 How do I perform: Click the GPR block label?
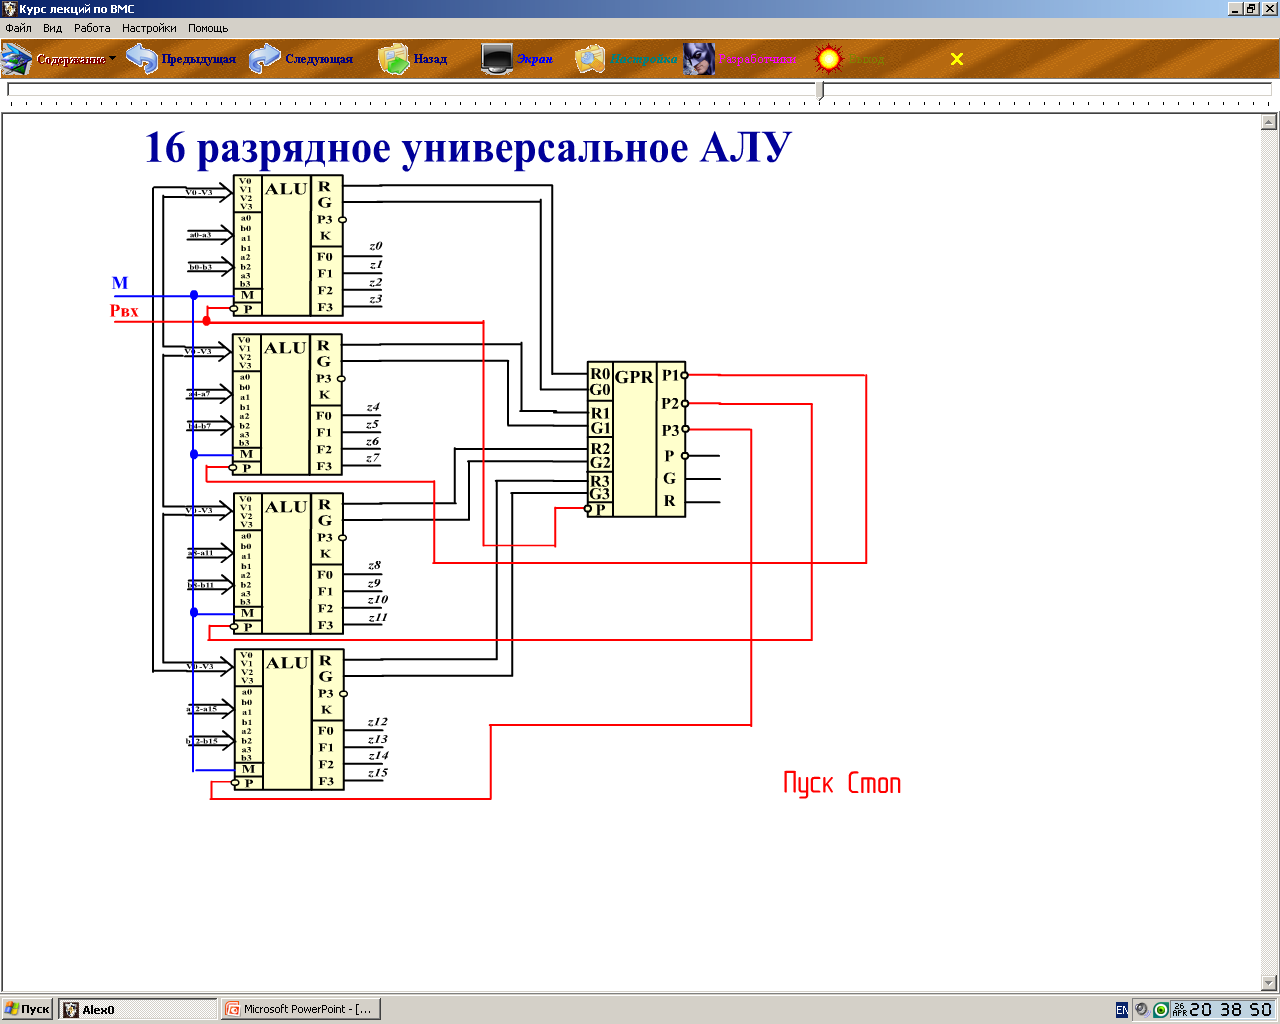[x=634, y=378]
